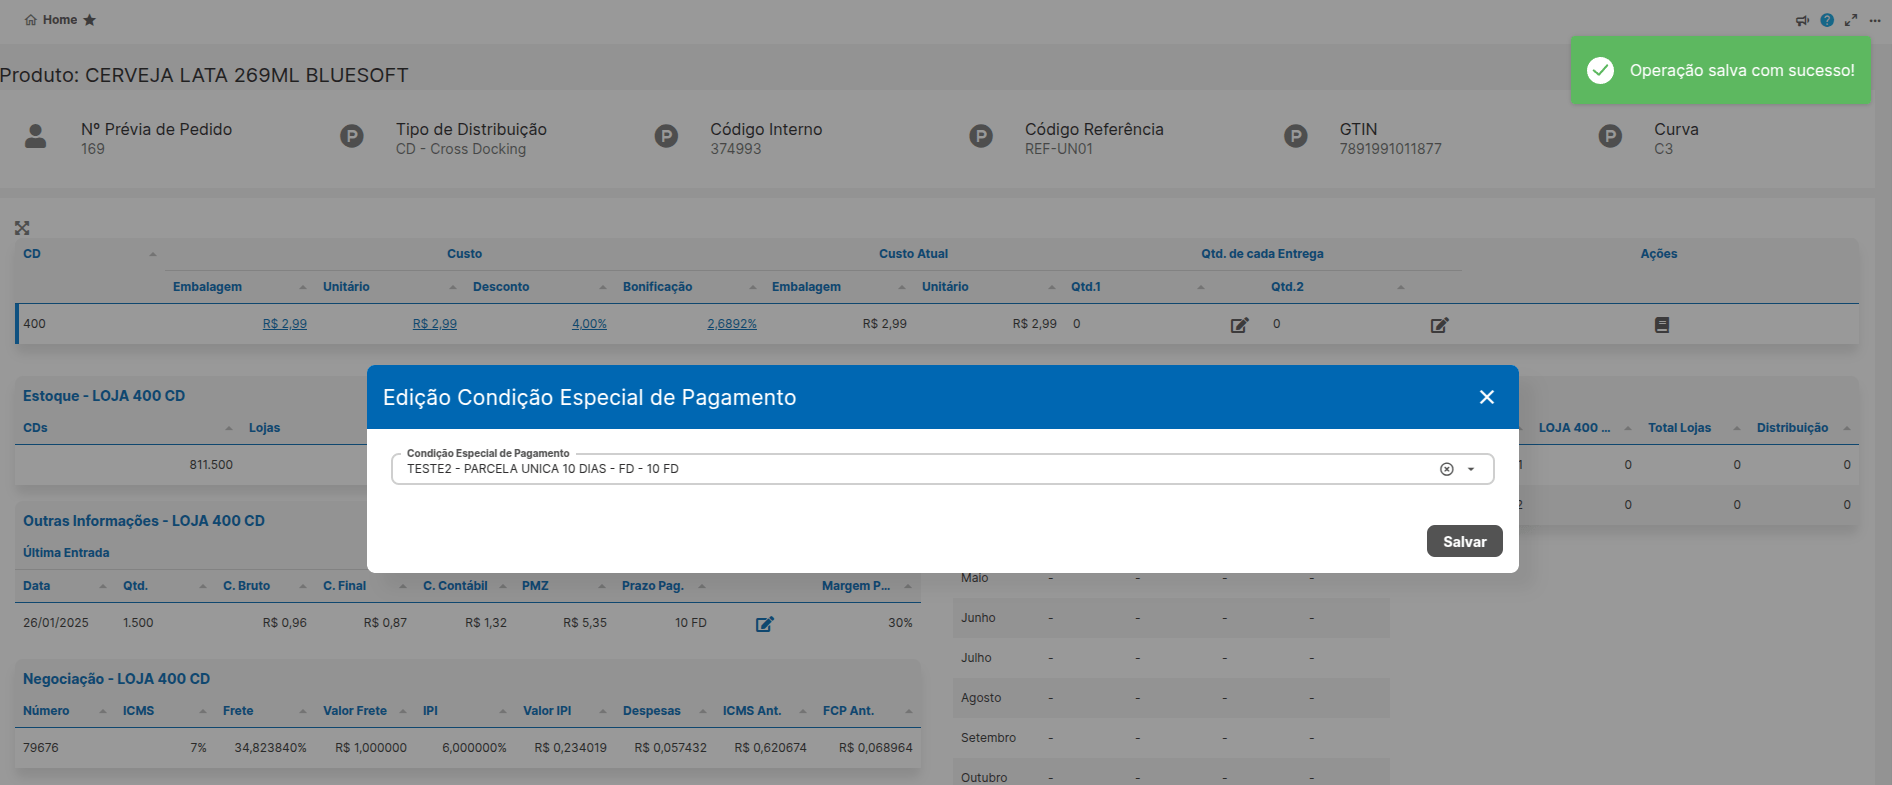Image resolution: width=1892 pixels, height=785 pixels.
Task: Open the R$ 2,99 Embalagem cost link
Action: coord(285,324)
